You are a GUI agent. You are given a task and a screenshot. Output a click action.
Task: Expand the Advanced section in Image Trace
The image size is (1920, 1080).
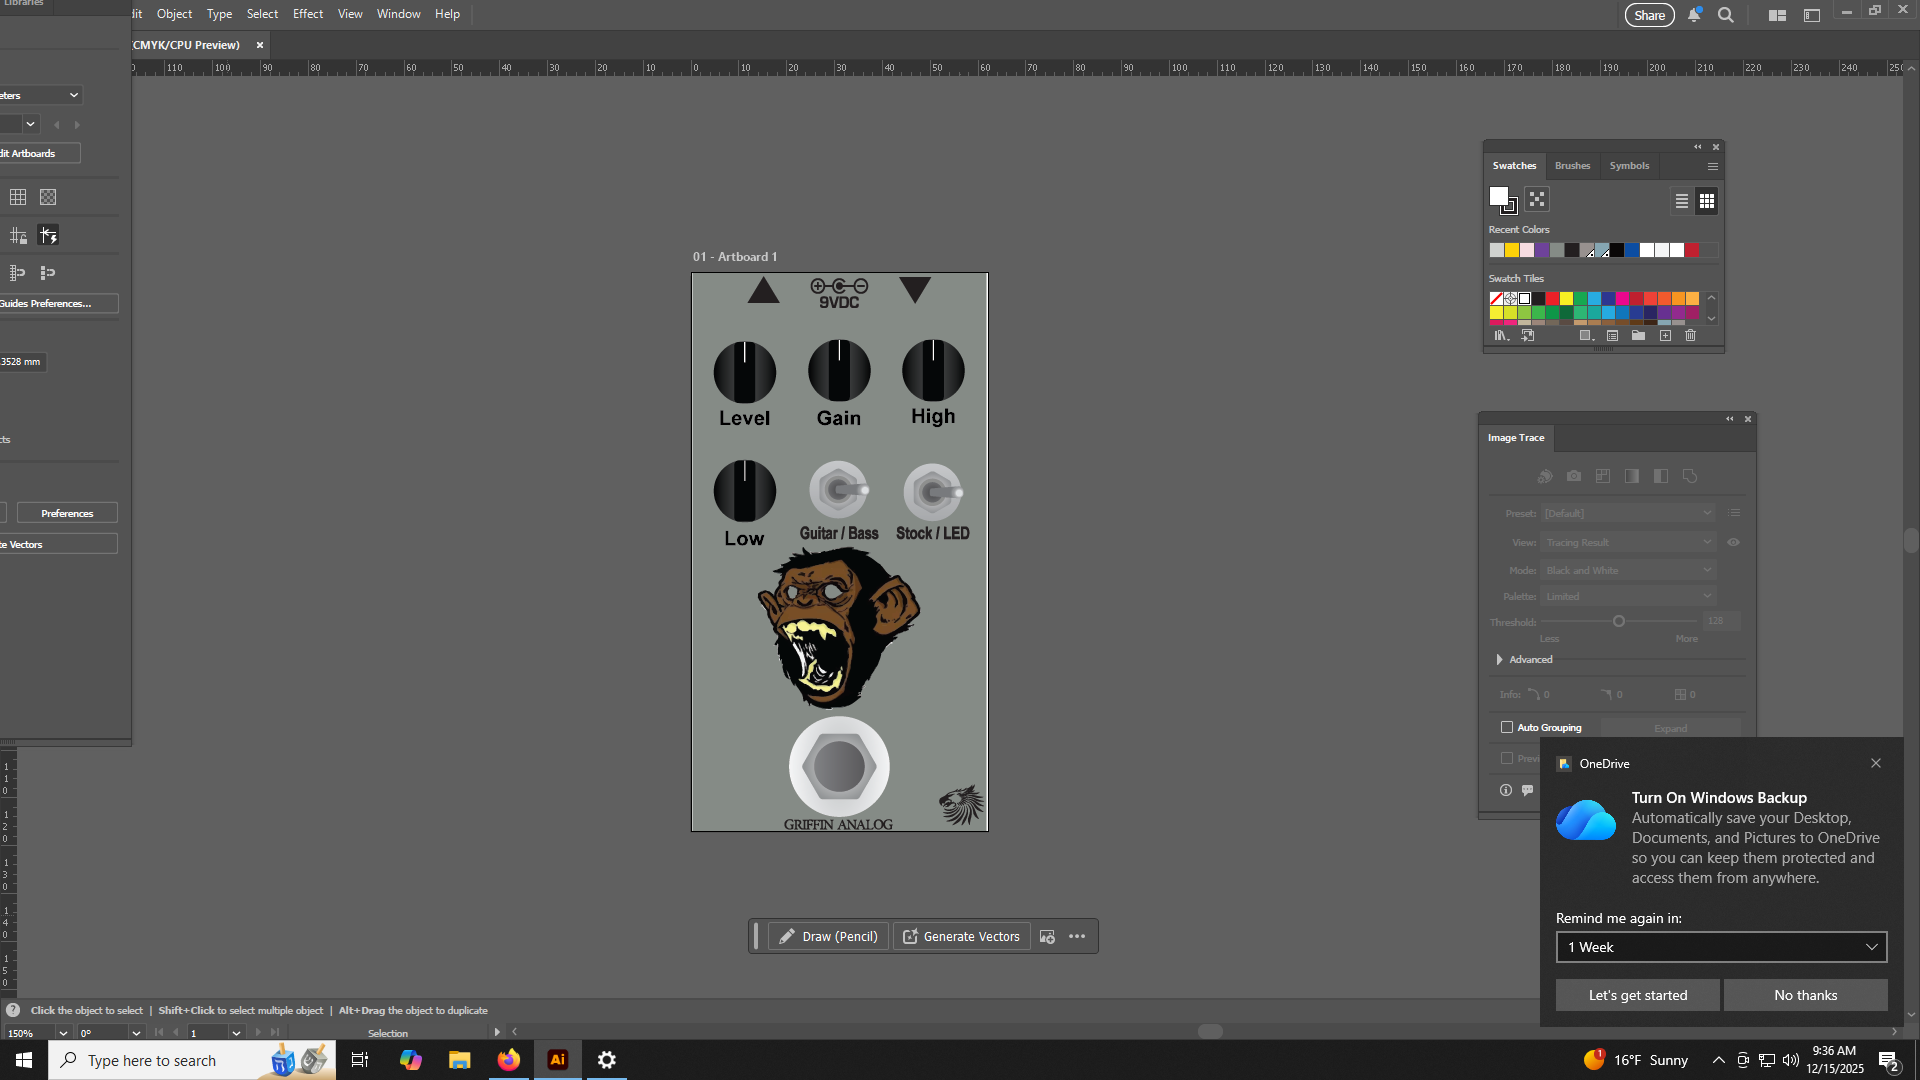tap(1499, 659)
